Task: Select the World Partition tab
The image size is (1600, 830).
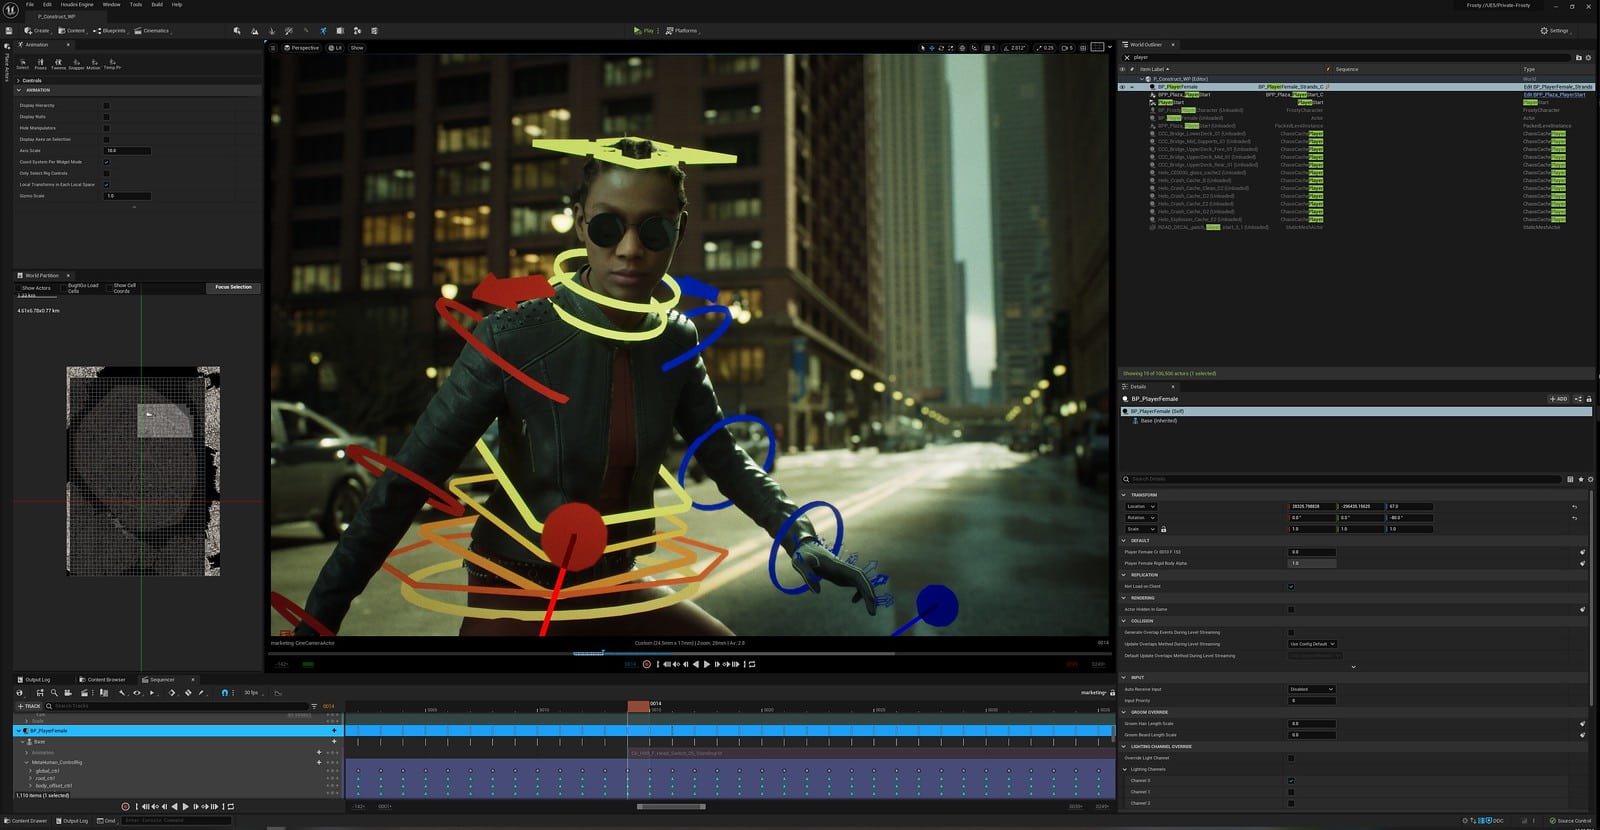Action: 42,275
